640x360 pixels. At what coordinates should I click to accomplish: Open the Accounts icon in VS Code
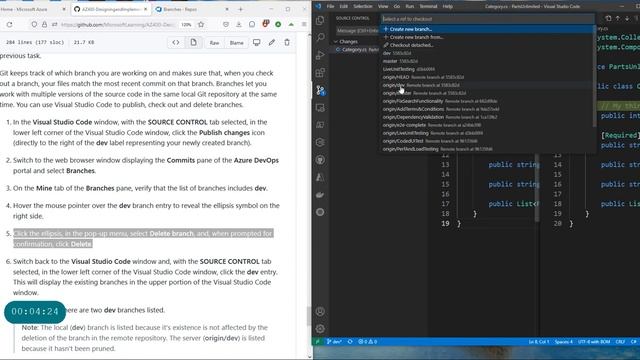320,311
